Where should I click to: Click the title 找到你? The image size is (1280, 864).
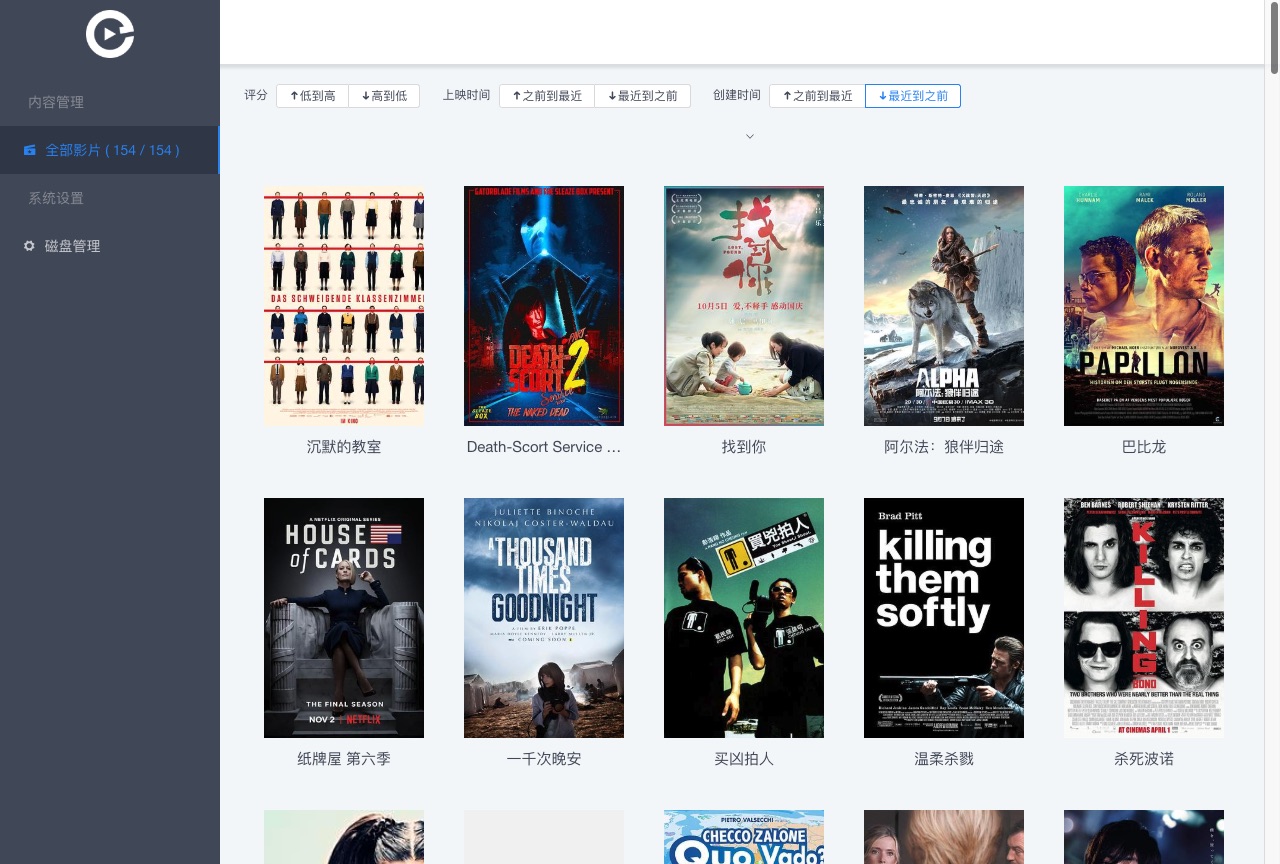click(744, 447)
